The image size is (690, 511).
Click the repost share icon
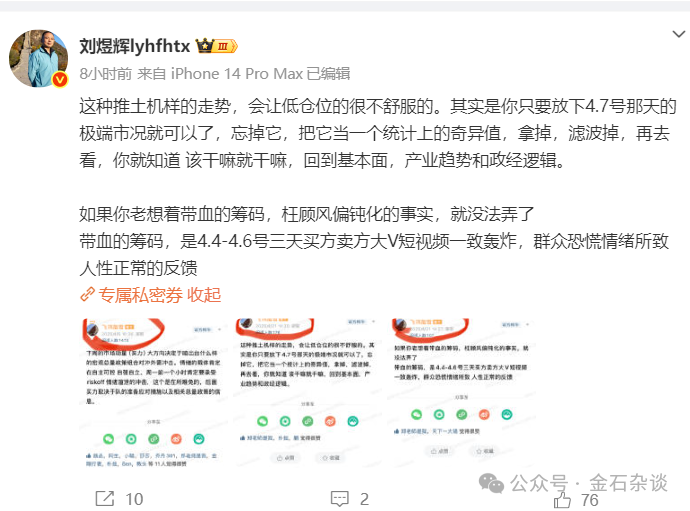(x=105, y=499)
